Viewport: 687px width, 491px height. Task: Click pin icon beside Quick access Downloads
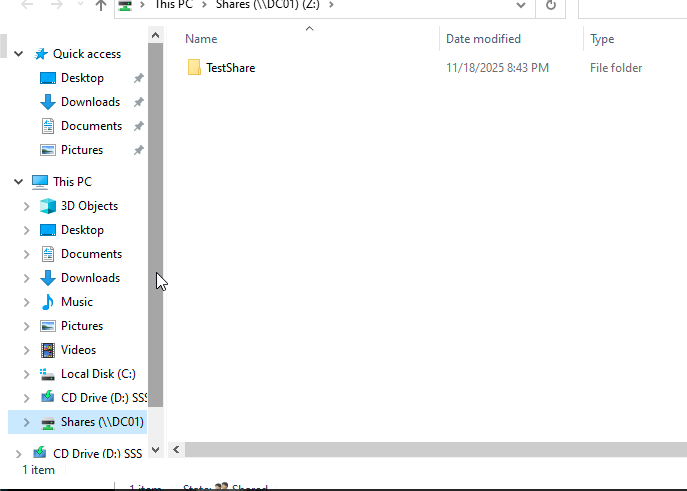point(138,102)
